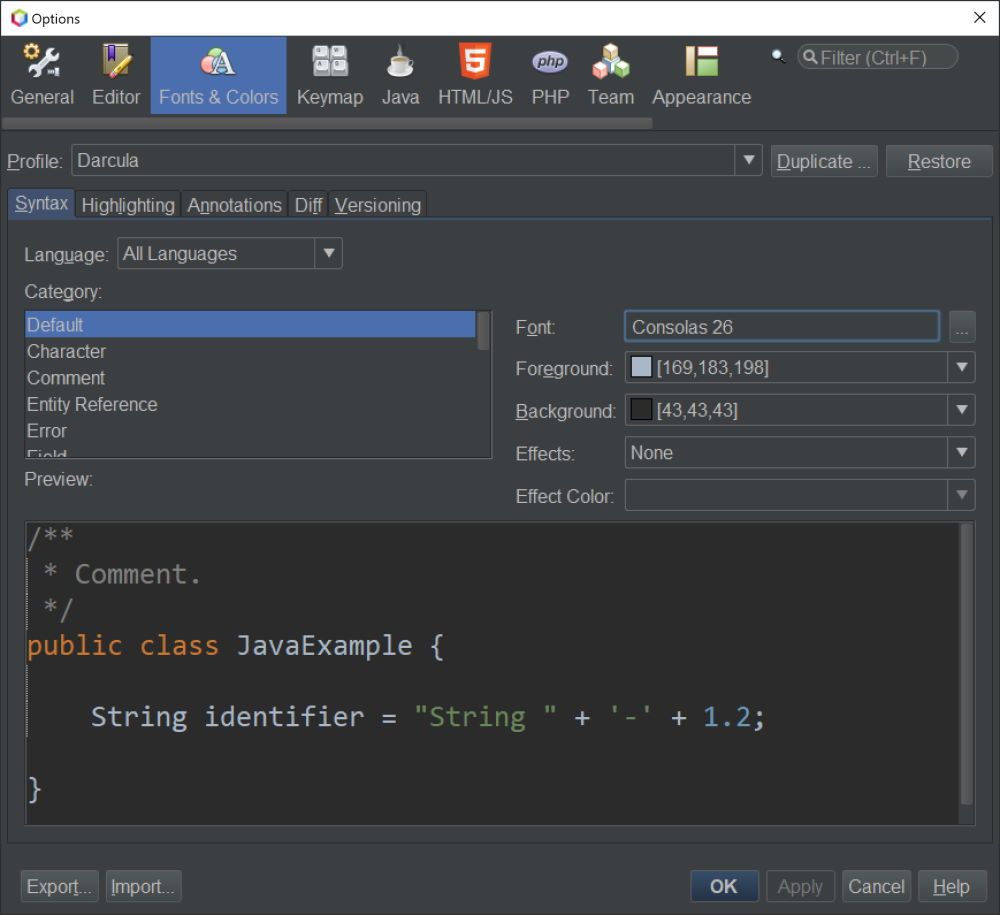The height and width of the screenshot is (915, 1000).
Task: Select Comment in the Category list
Action: click(66, 378)
